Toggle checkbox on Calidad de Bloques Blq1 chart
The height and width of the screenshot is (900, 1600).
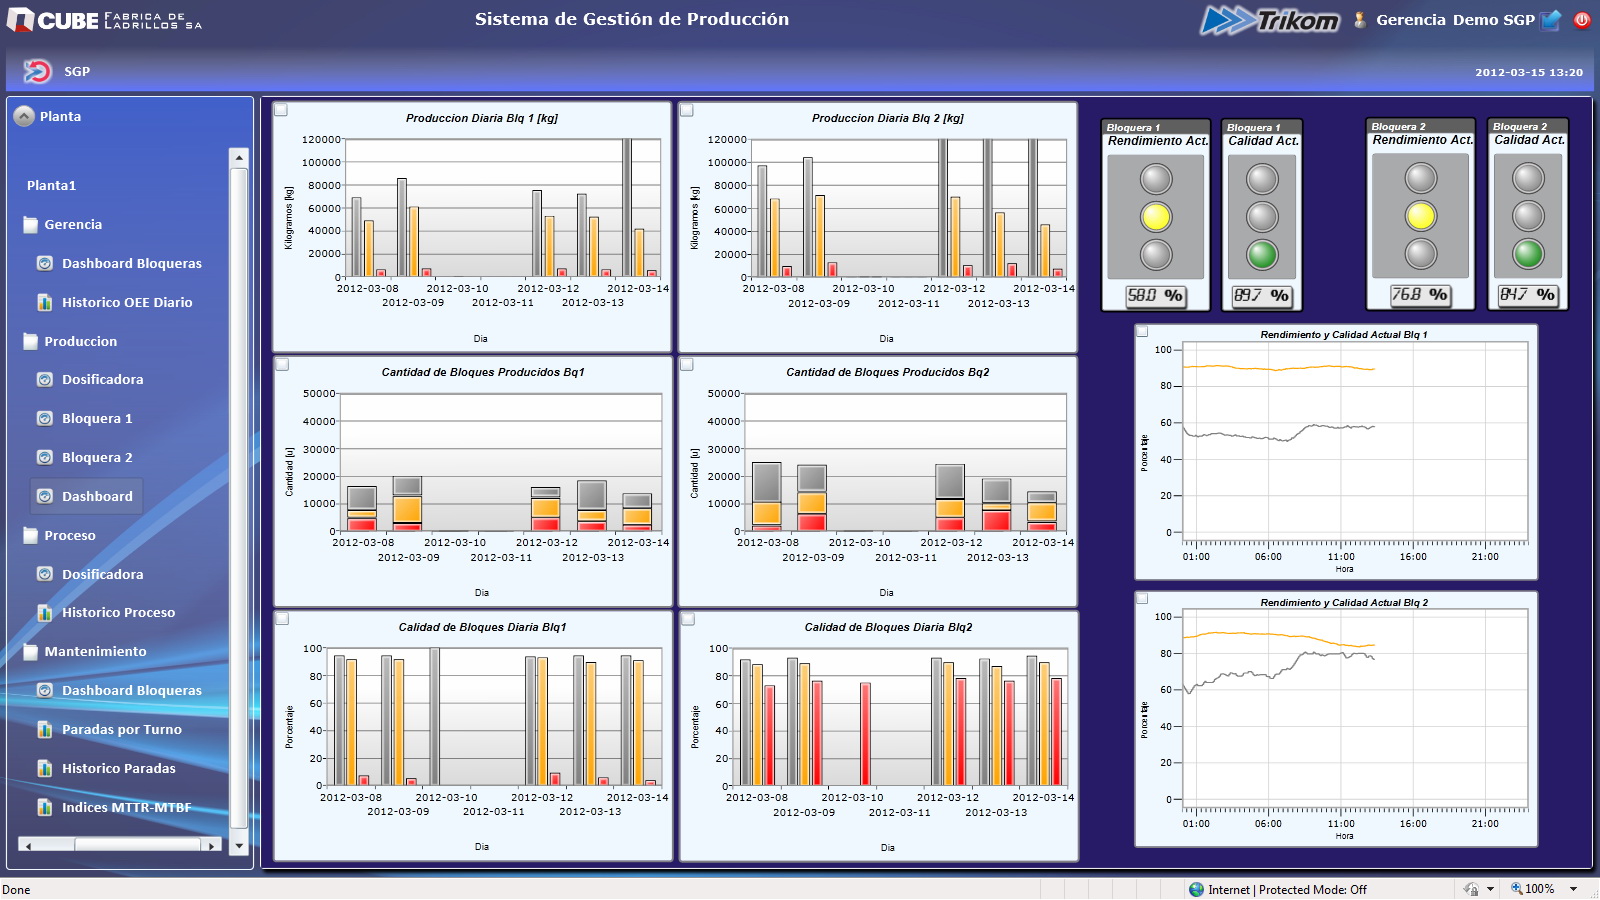tap(282, 619)
